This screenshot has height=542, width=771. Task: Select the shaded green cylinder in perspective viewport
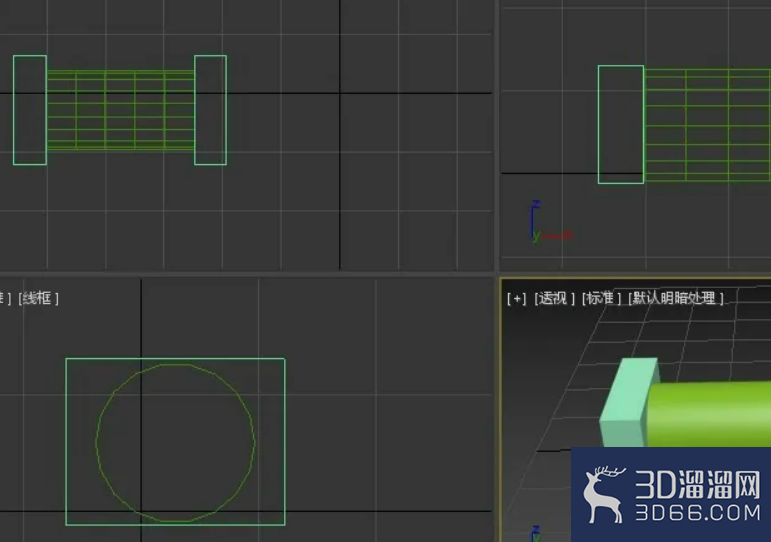point(708,413)
